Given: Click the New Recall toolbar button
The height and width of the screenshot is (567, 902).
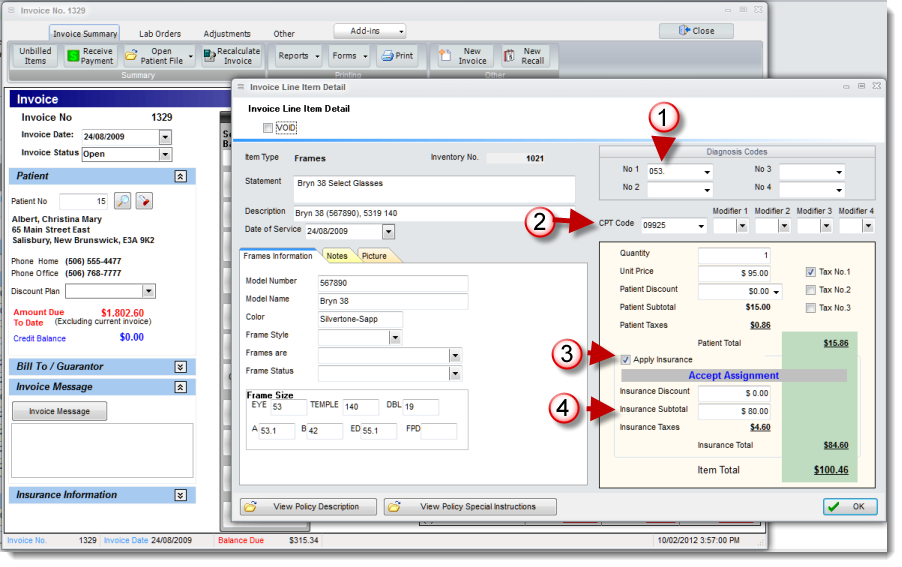Looking at the screenshot, I should tap(525, 56).
